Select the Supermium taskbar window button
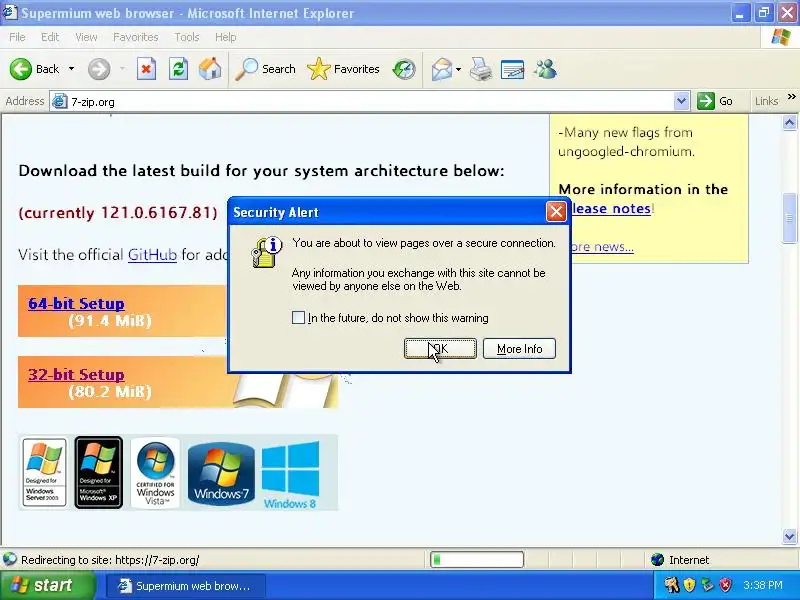This screenshot has height=600, width=800. [x=186, y=586]
